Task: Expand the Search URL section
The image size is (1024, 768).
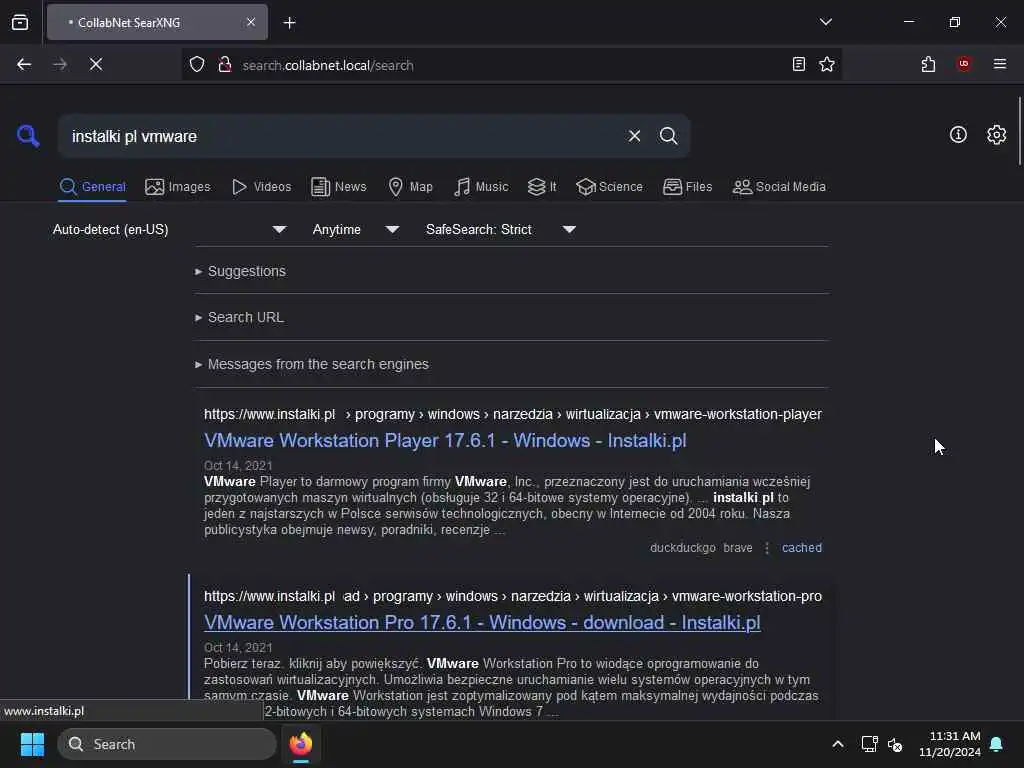Action: pyautogui.click(x=239, y=317)
